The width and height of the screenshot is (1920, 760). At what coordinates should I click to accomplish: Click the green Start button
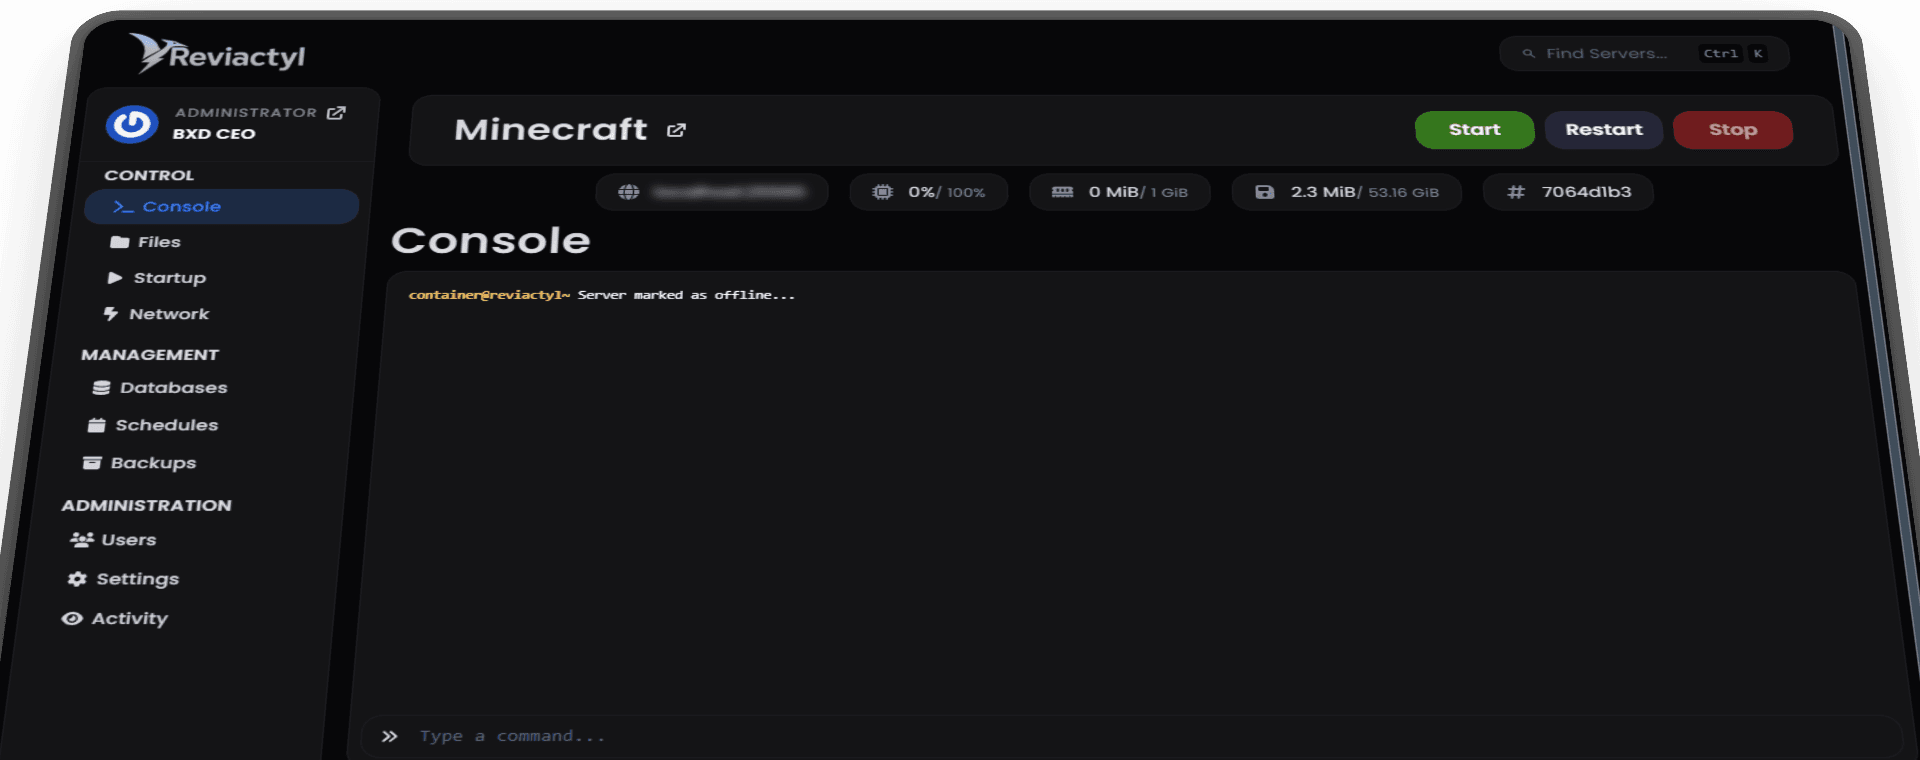coord(1474,130)
